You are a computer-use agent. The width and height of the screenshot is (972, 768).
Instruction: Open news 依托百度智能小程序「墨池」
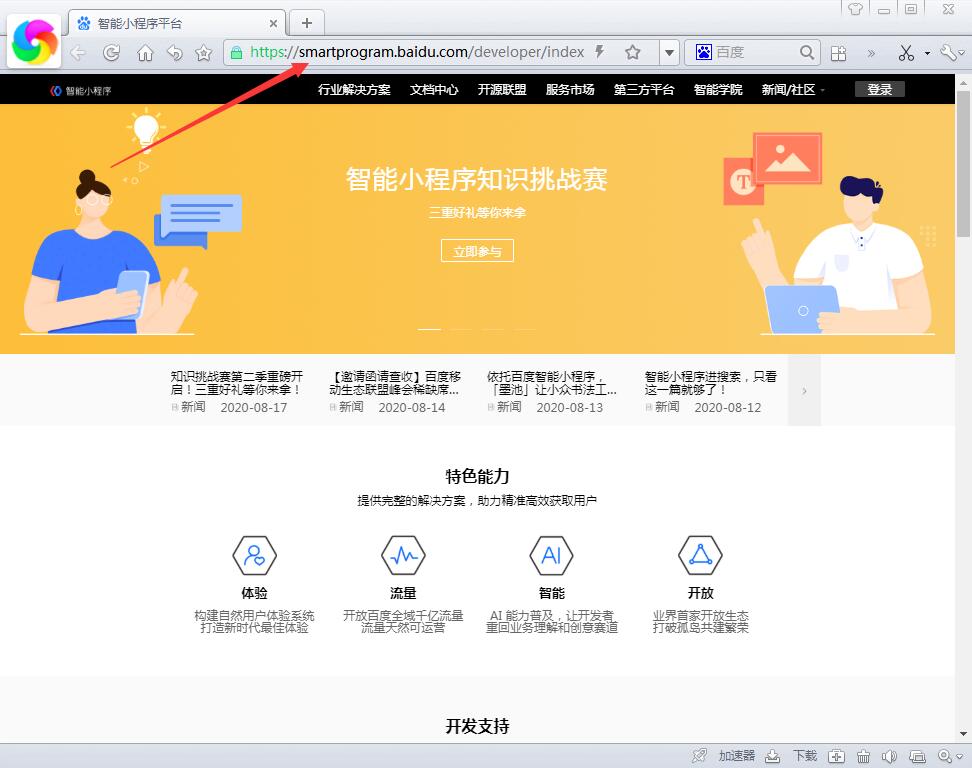coord(552,383)
